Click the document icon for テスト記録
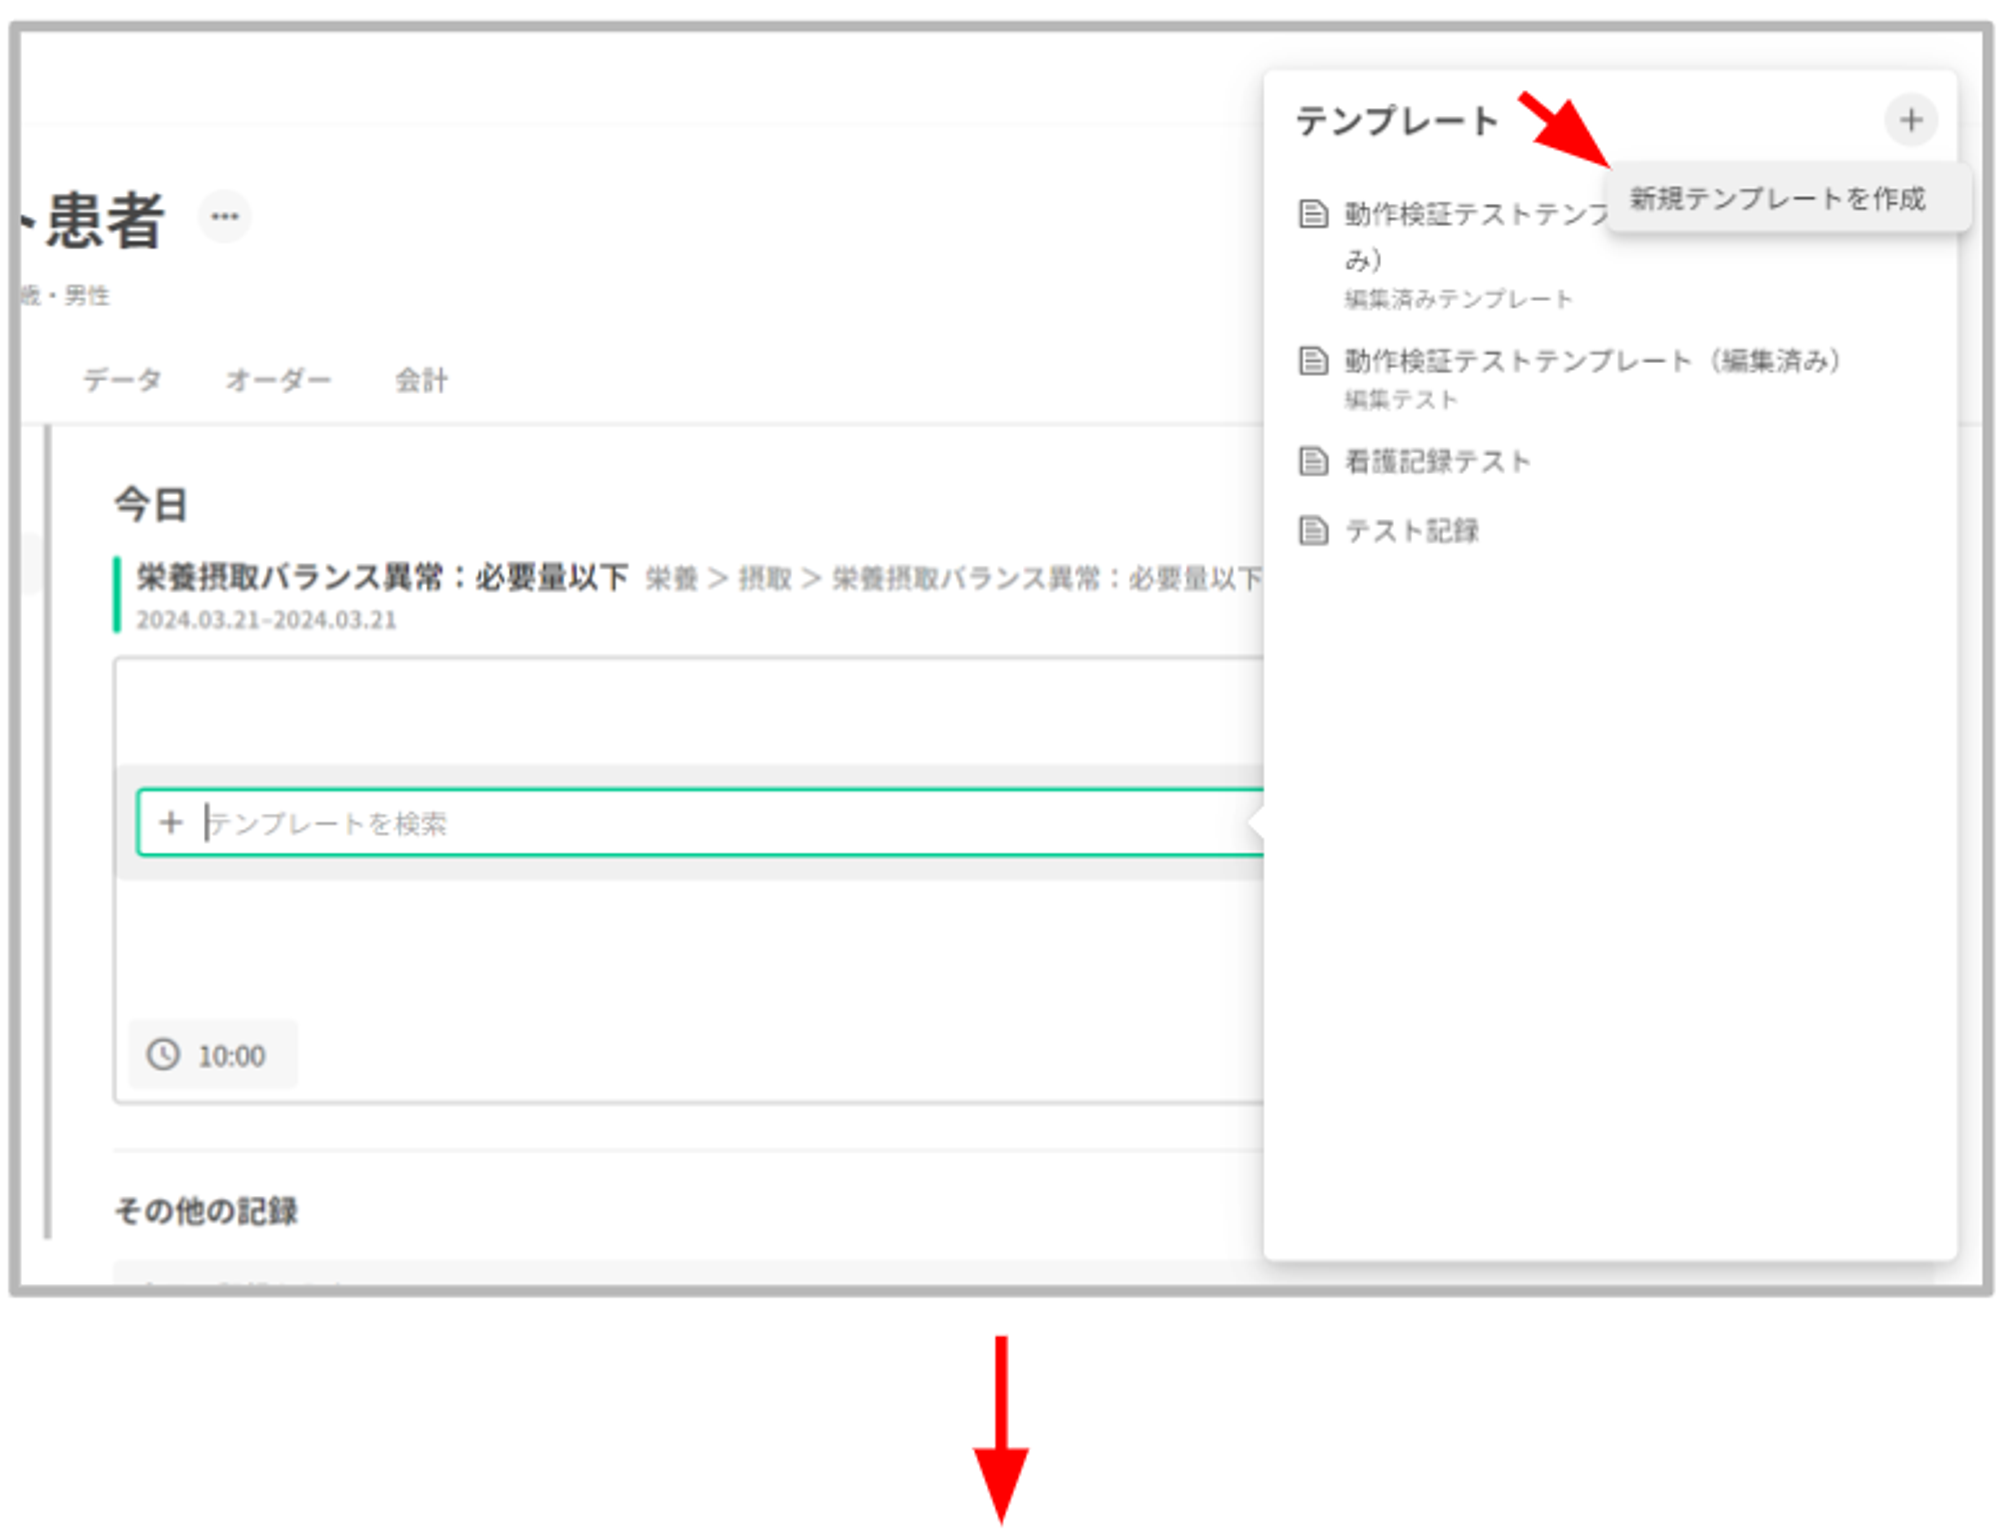This screenshot has width=2000, height=1540. [x=1313, y=530]
